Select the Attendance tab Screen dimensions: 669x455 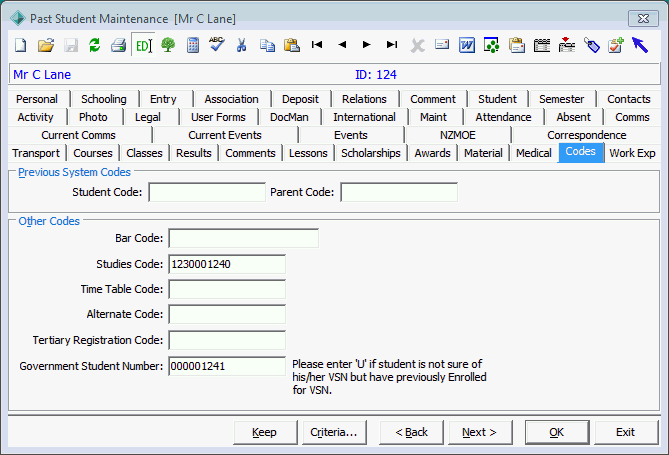[503, 117]
